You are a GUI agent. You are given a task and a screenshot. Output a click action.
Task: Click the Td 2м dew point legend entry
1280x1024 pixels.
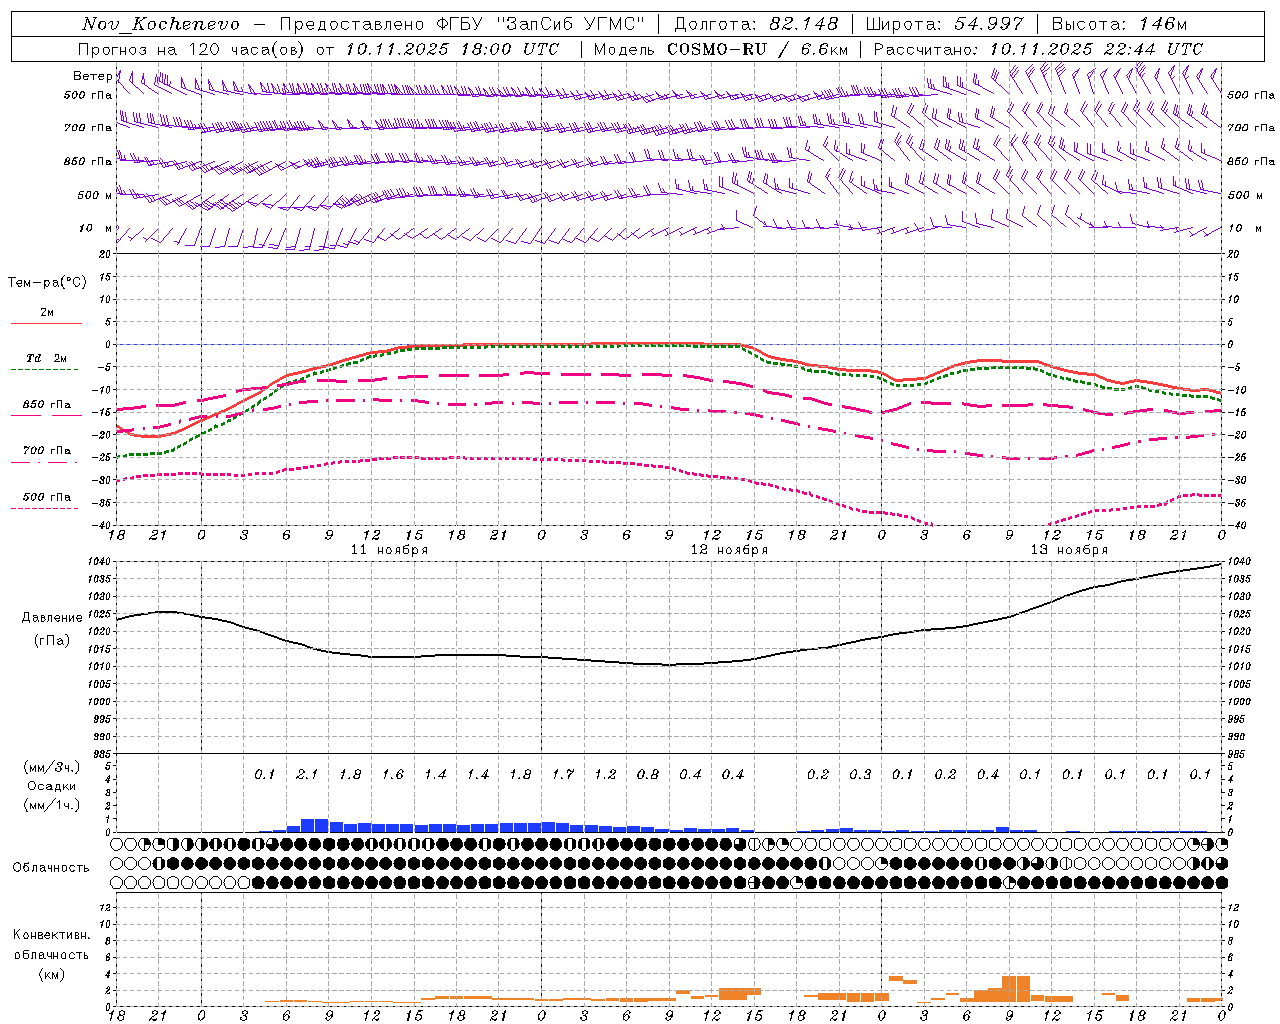(x=47, y=358)
